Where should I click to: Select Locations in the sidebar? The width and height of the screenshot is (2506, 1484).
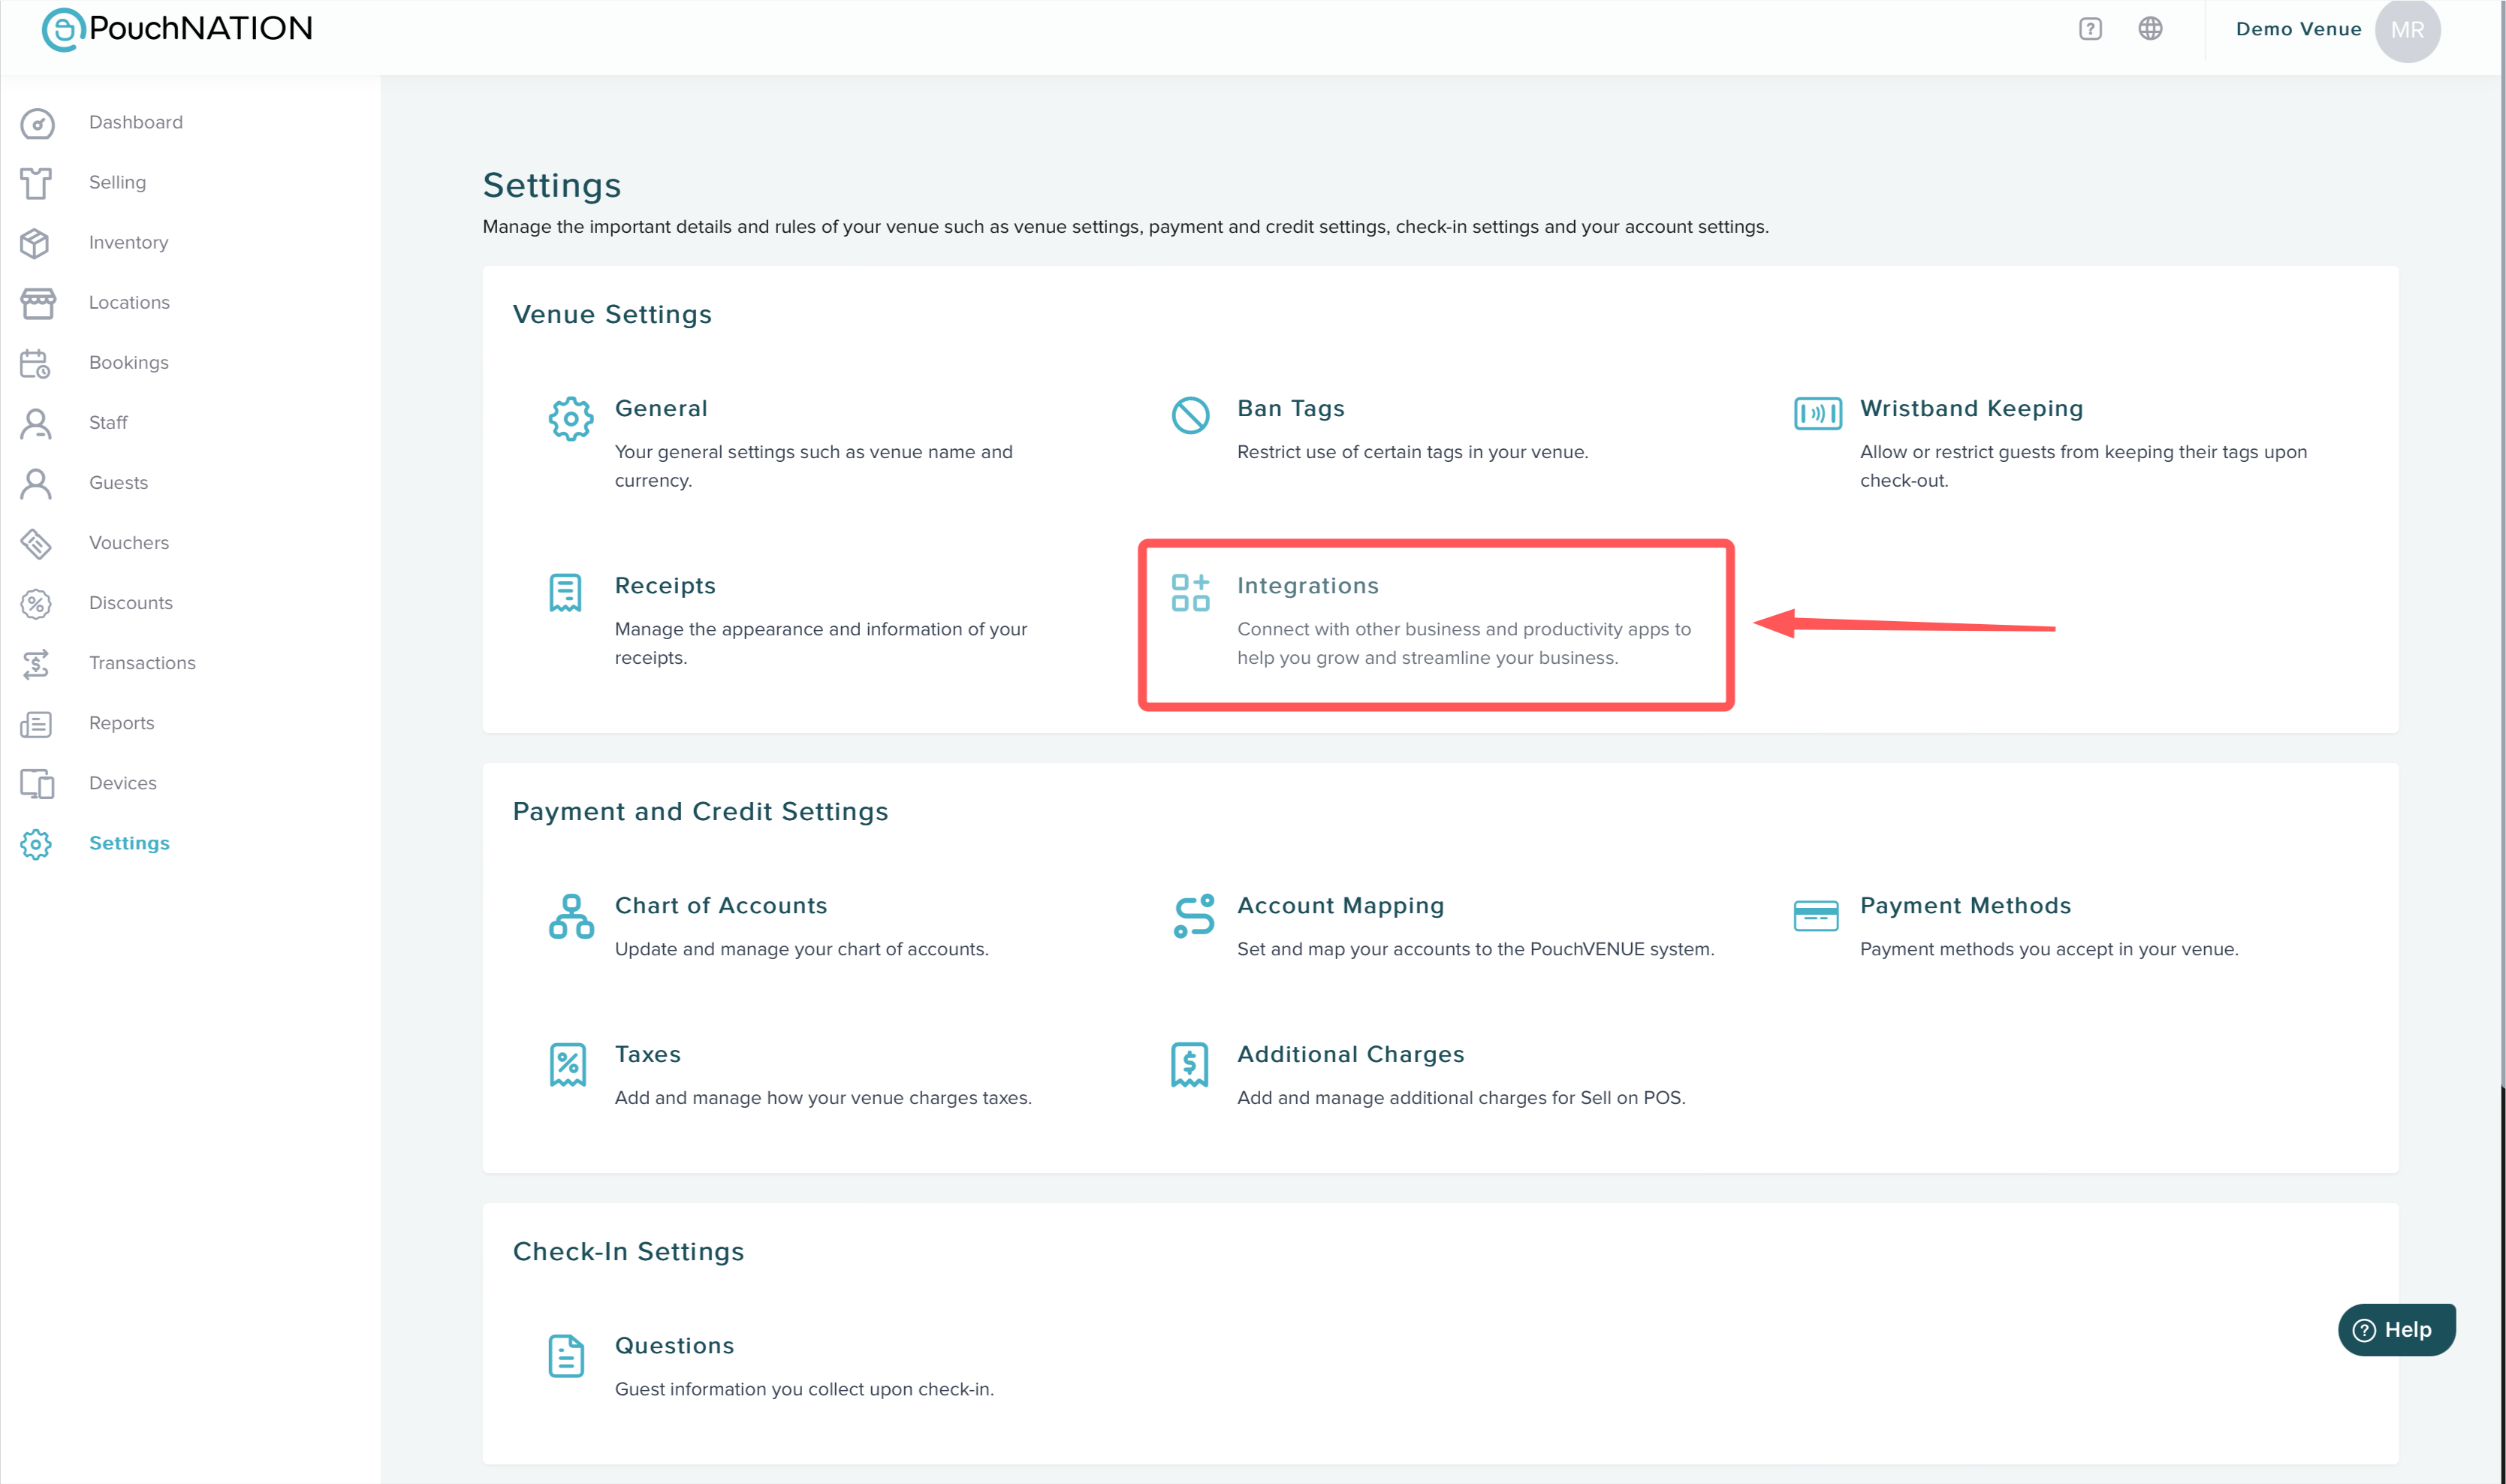click(129, 302)
